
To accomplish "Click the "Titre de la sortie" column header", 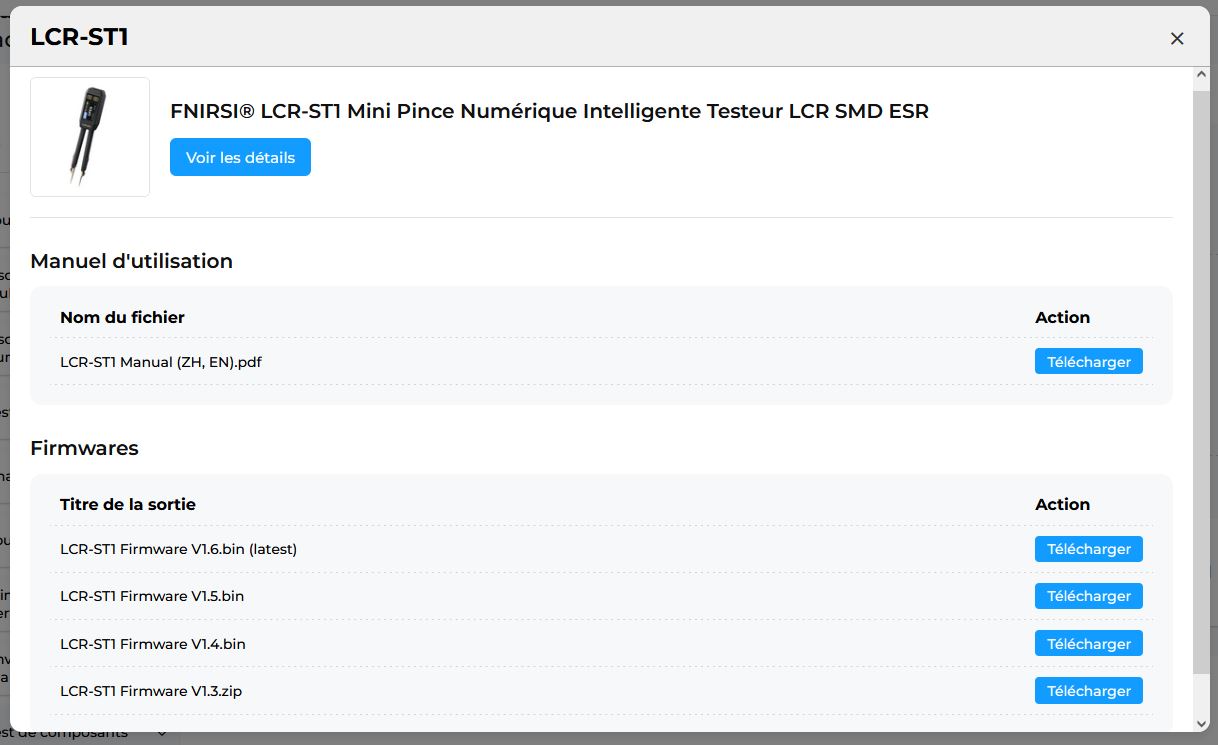I will 128,504.
